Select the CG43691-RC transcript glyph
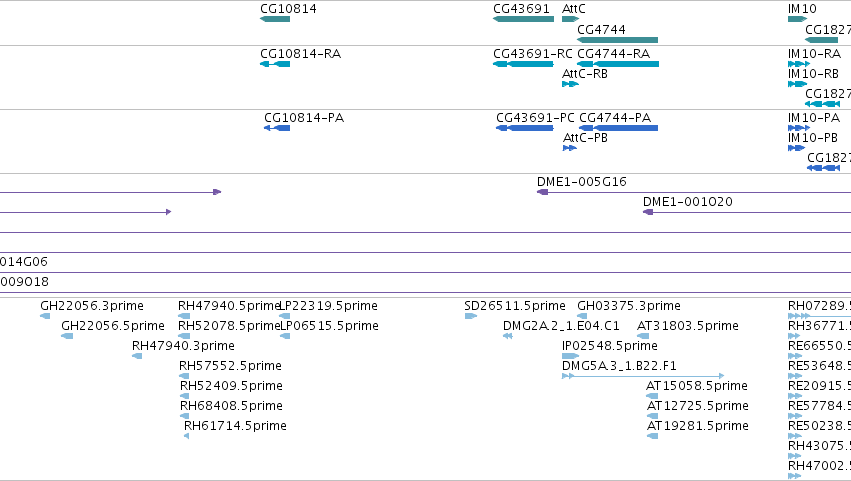The image size is (851, 481). [x=523, y=64]
